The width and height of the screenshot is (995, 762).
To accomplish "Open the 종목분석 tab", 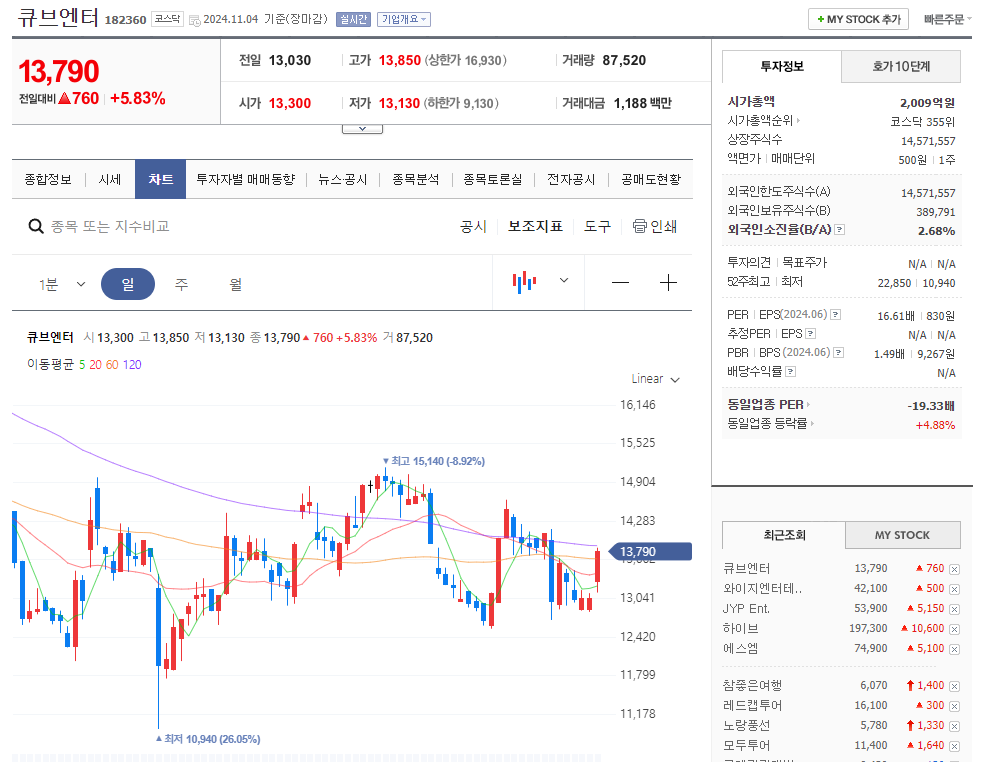I will coord(416,180).
